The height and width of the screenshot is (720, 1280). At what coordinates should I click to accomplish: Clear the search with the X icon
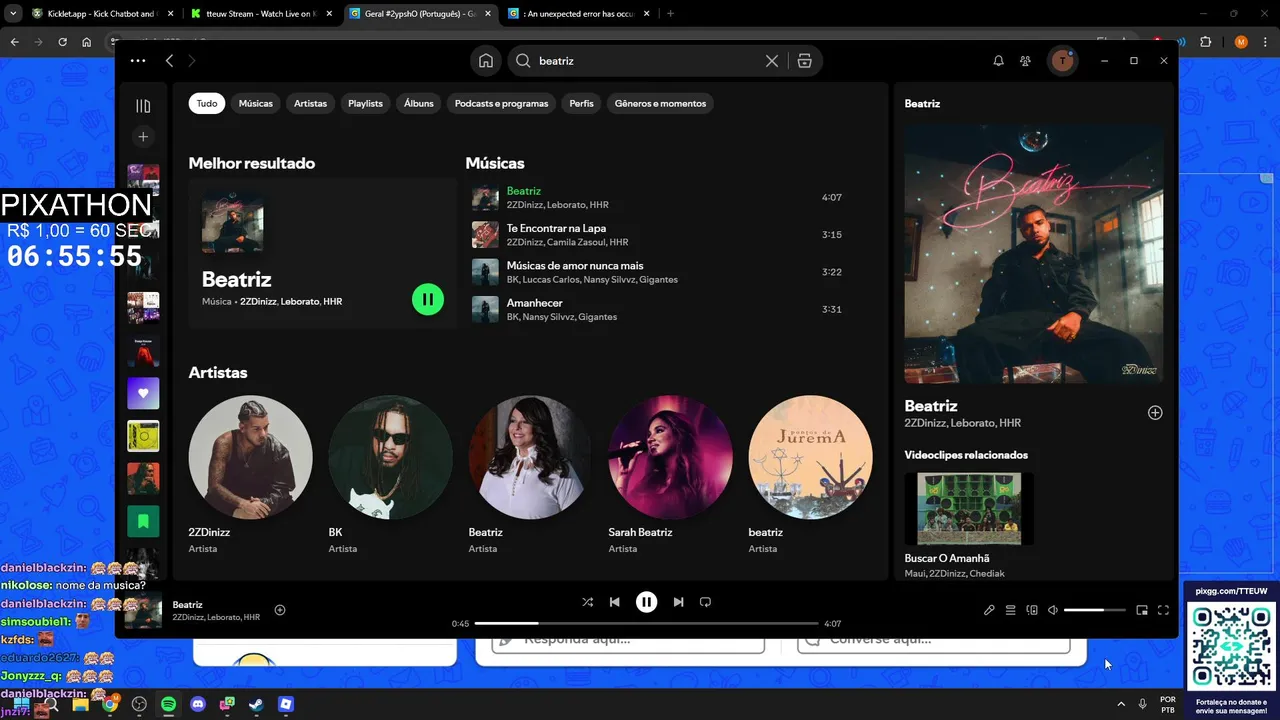772,61
